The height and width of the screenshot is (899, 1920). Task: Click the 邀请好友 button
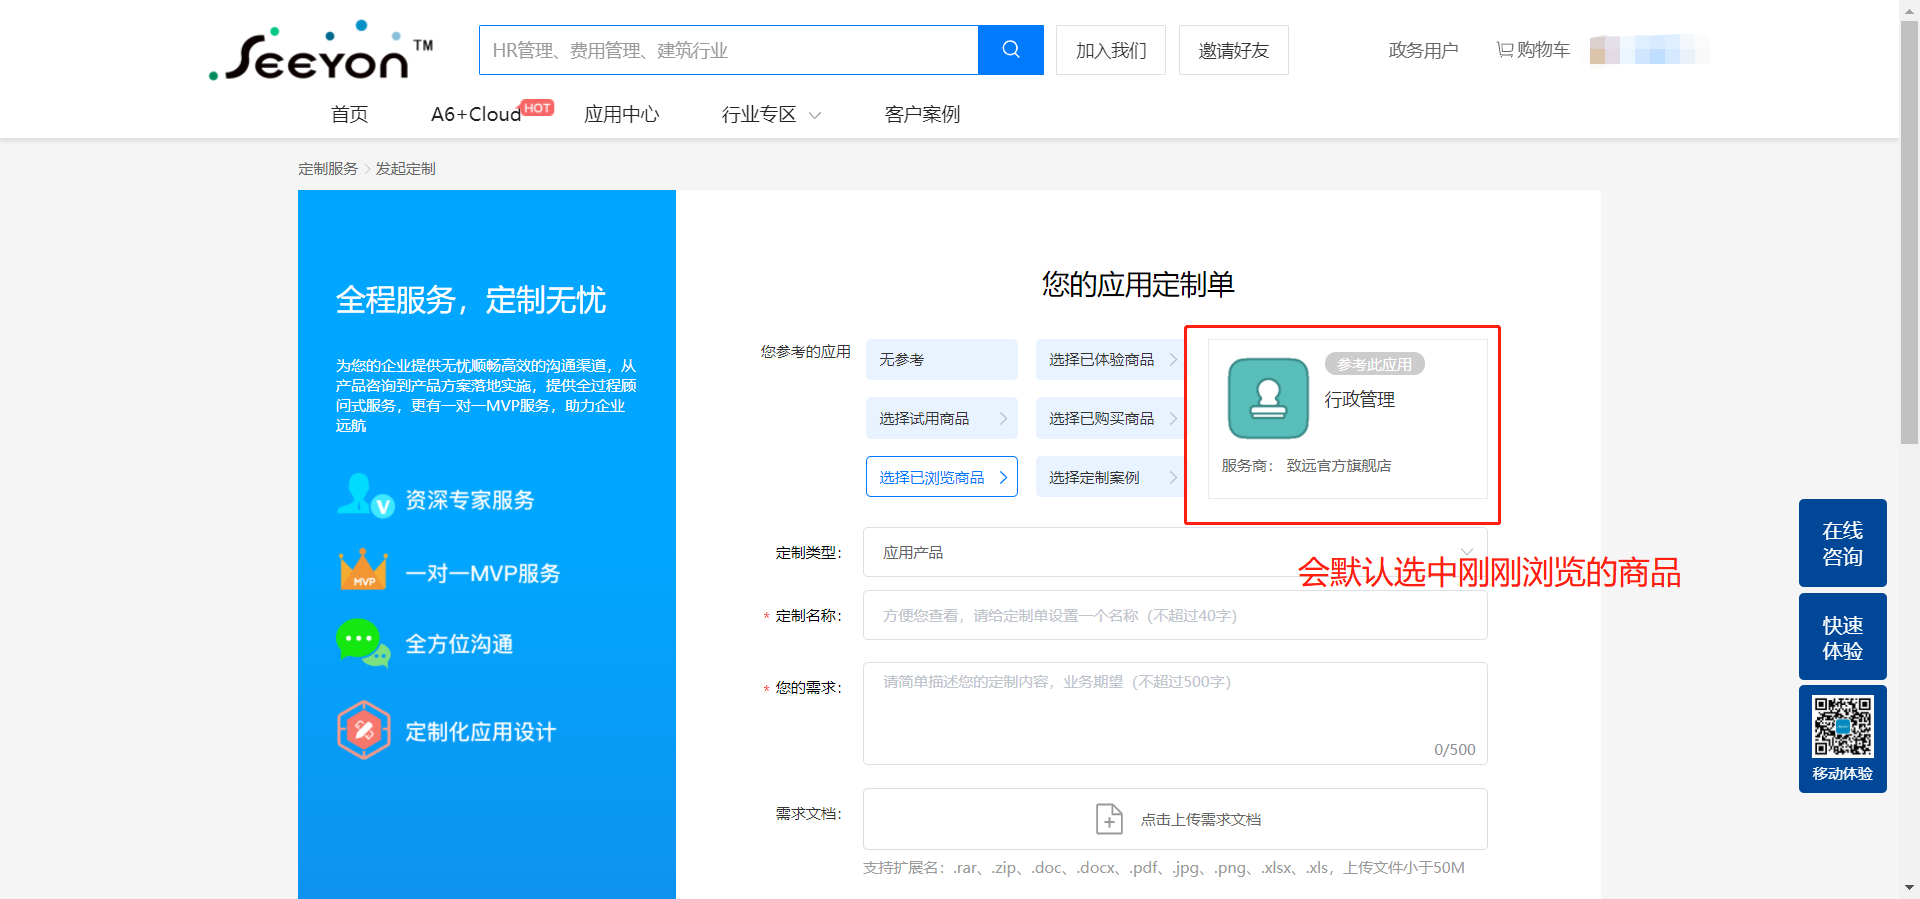tap(1234, 50)
